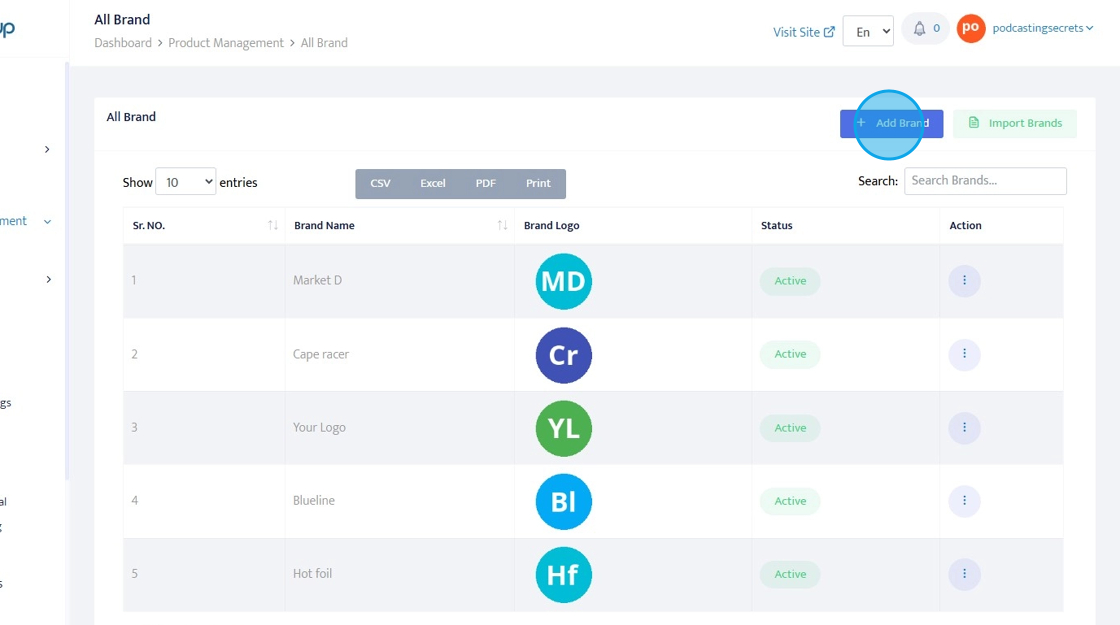Open action menu for Hot foil

[964, 574]
